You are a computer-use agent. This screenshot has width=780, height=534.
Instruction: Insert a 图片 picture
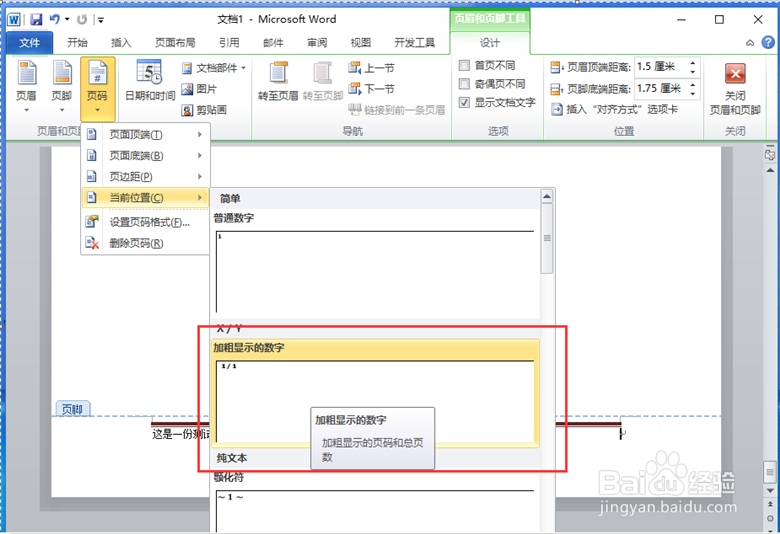[x=199, y=89]
